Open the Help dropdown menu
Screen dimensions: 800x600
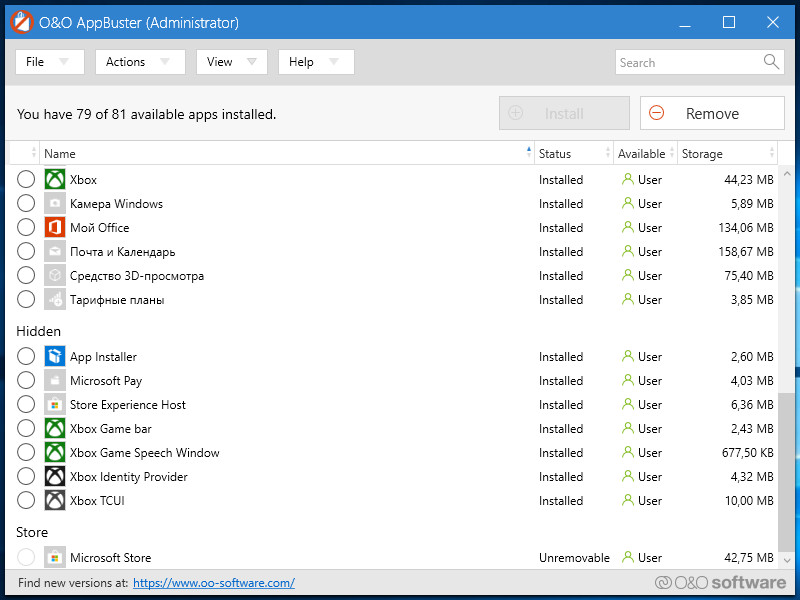pos(316,62)
